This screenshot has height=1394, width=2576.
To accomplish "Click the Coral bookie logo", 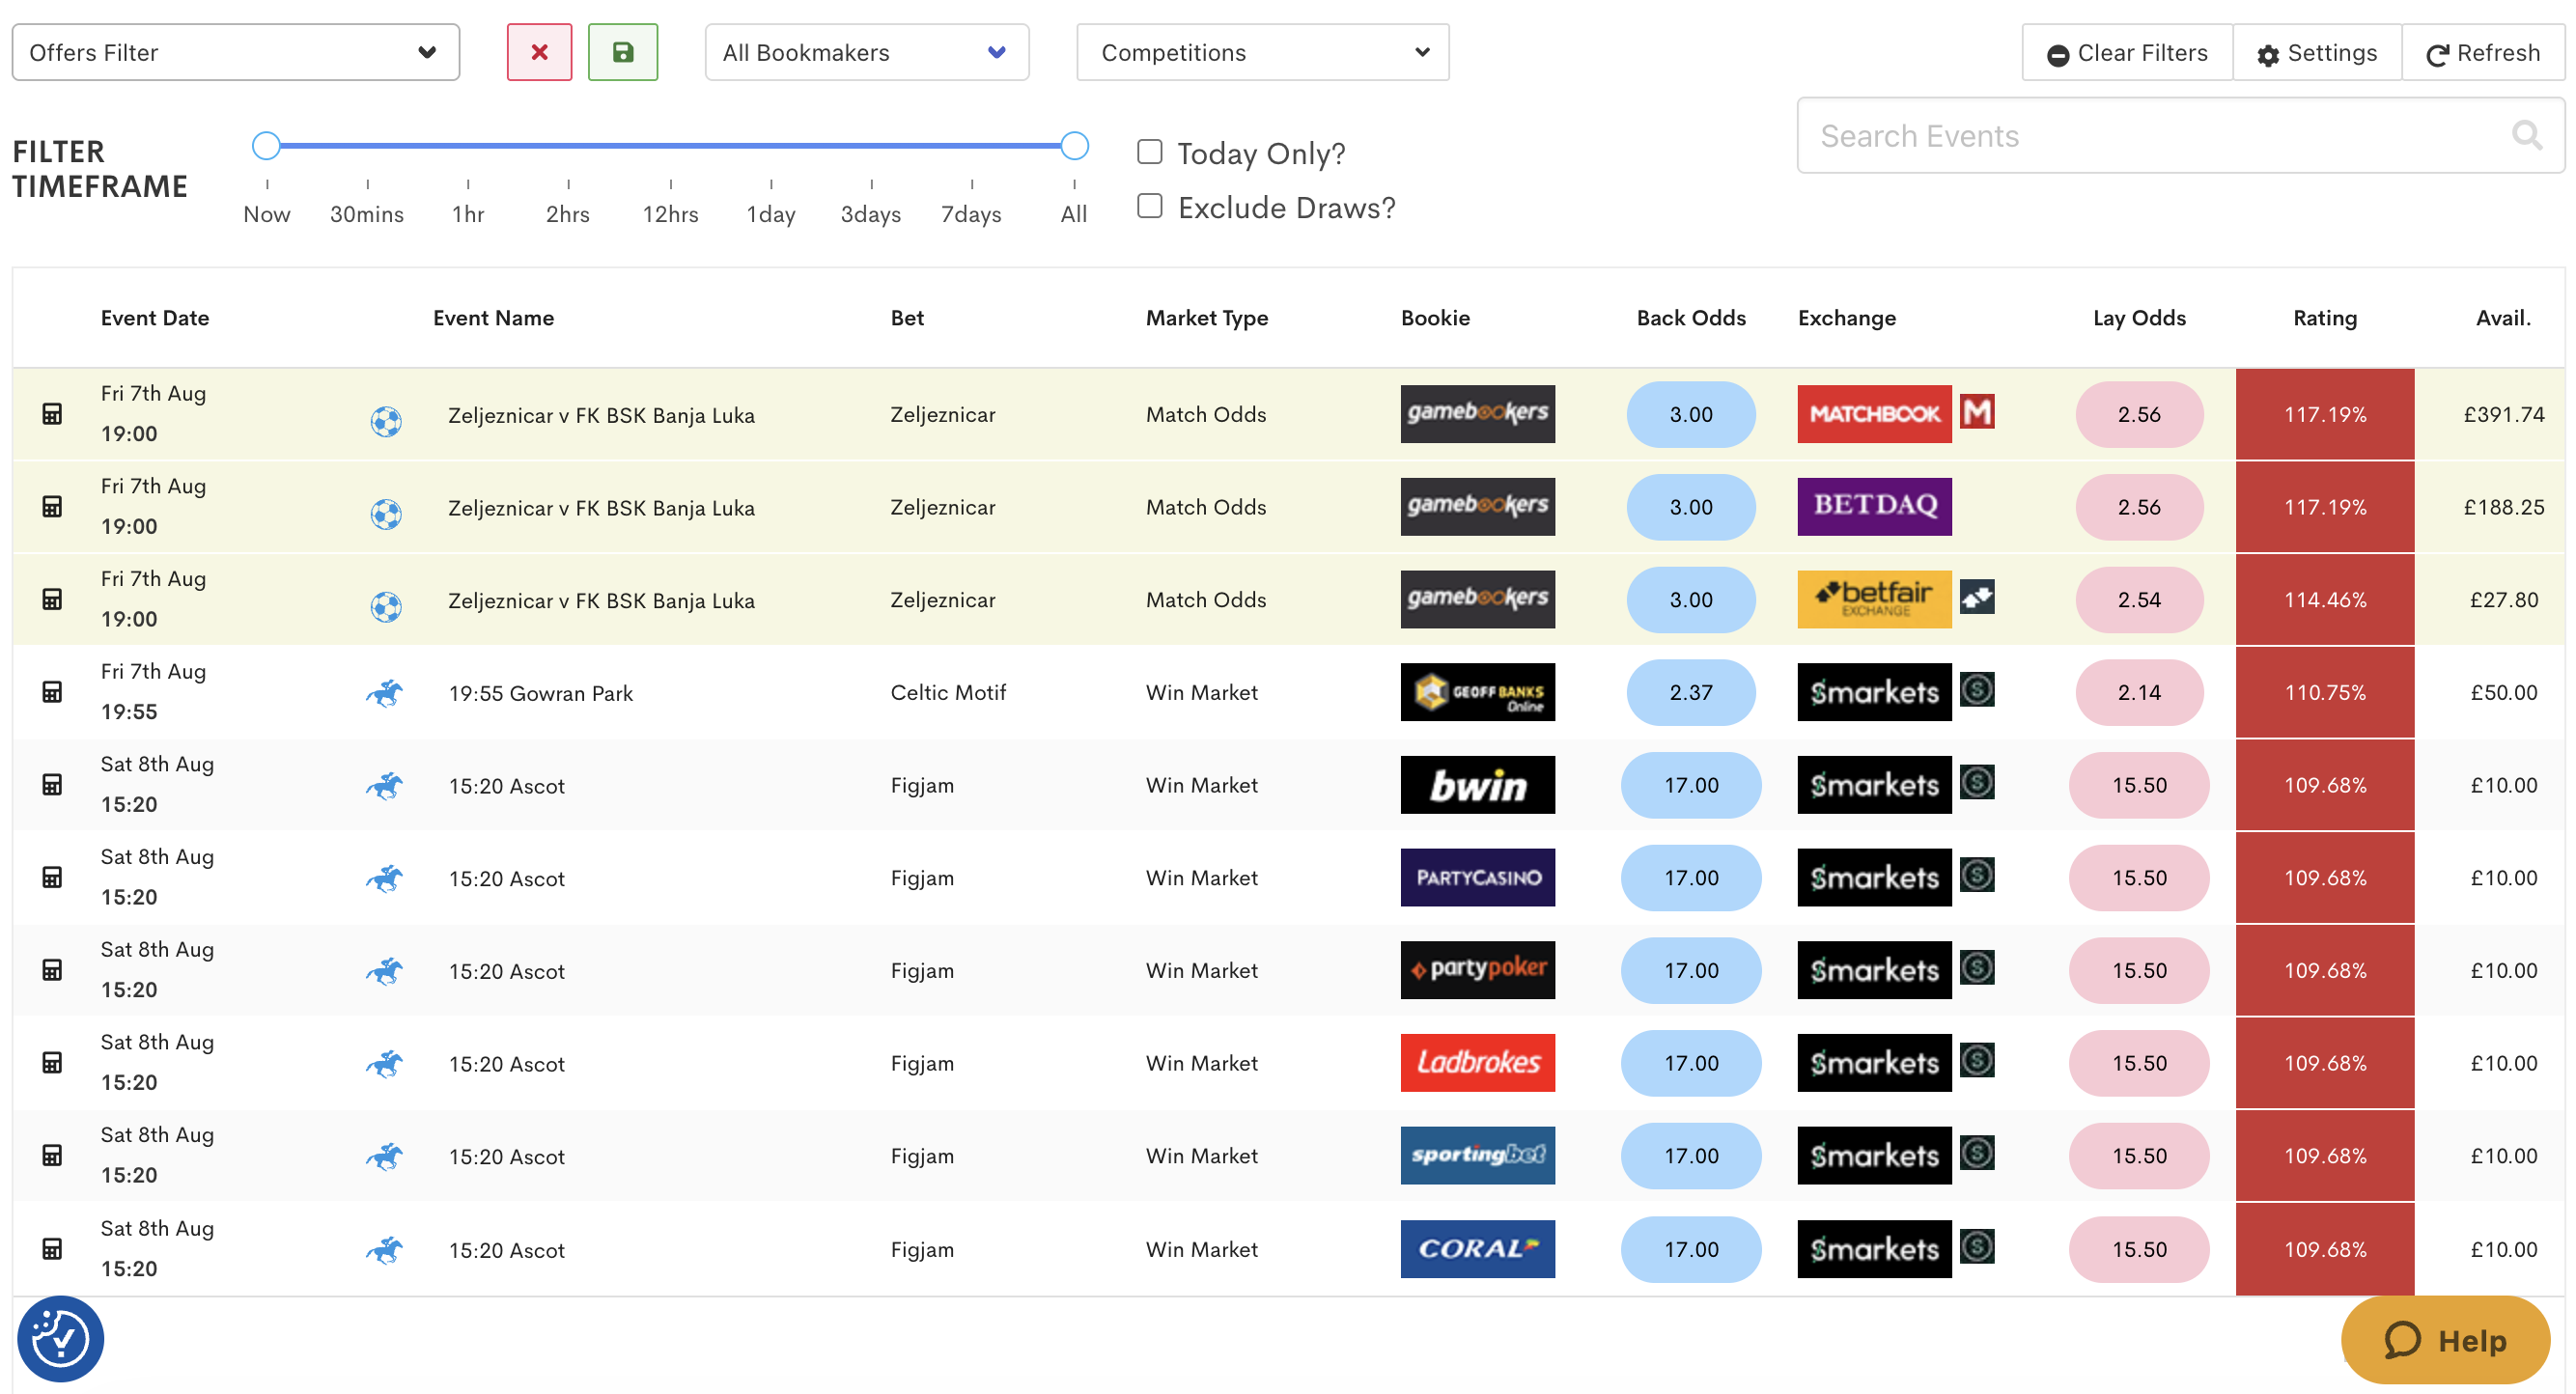I will click(x=1477, y=1249).
